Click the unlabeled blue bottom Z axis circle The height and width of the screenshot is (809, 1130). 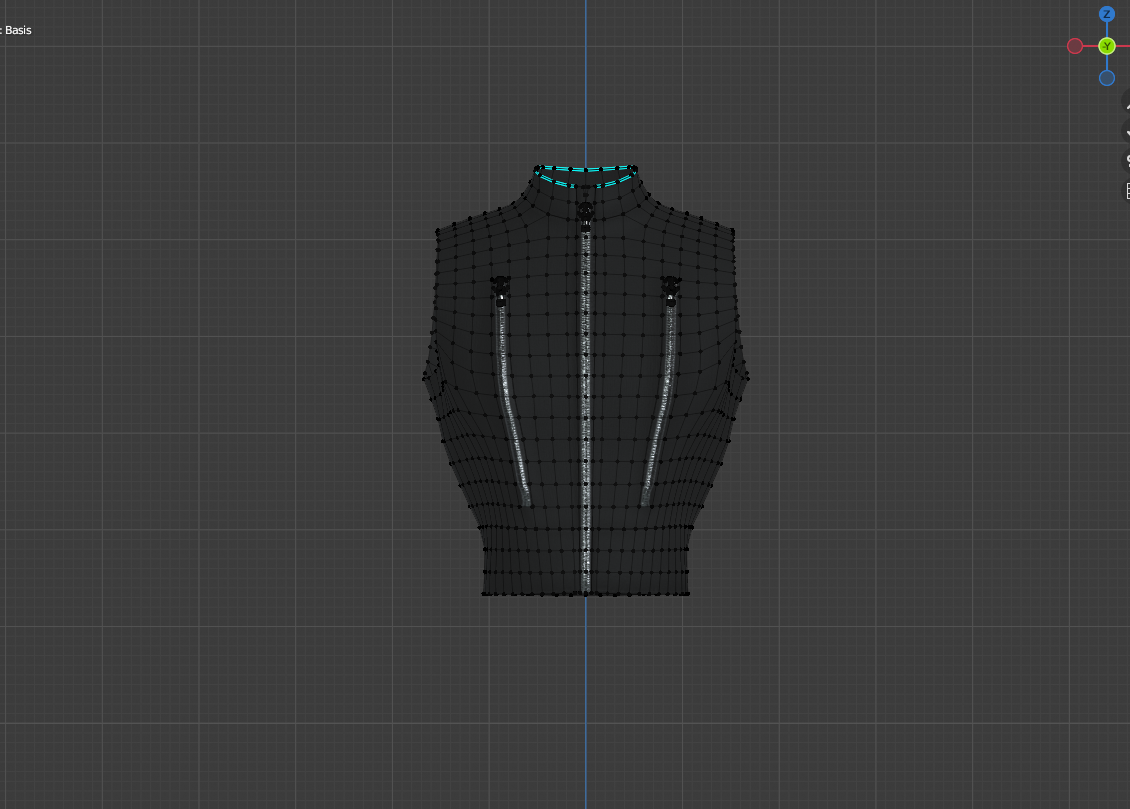click(x=1107, y=78)
